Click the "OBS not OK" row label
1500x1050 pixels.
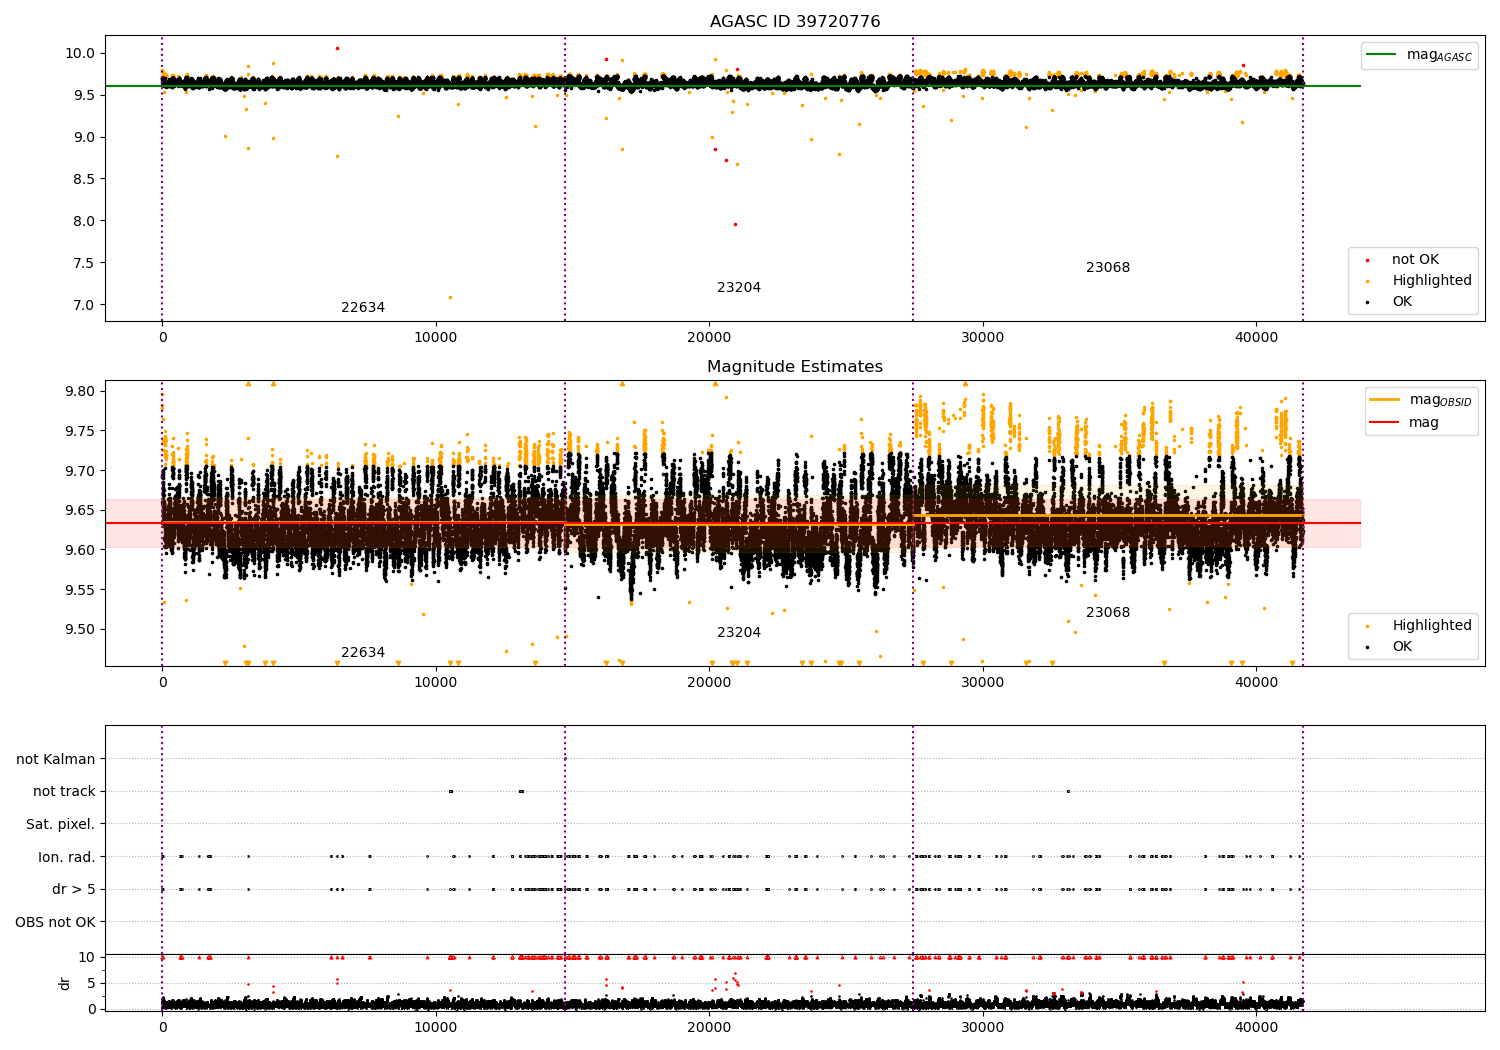[x=56, y=923]
